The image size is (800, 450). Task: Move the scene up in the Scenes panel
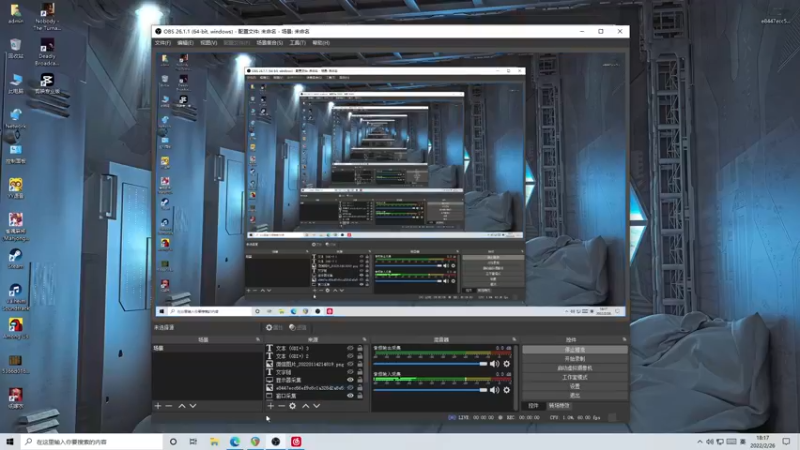tap(182, 406)
